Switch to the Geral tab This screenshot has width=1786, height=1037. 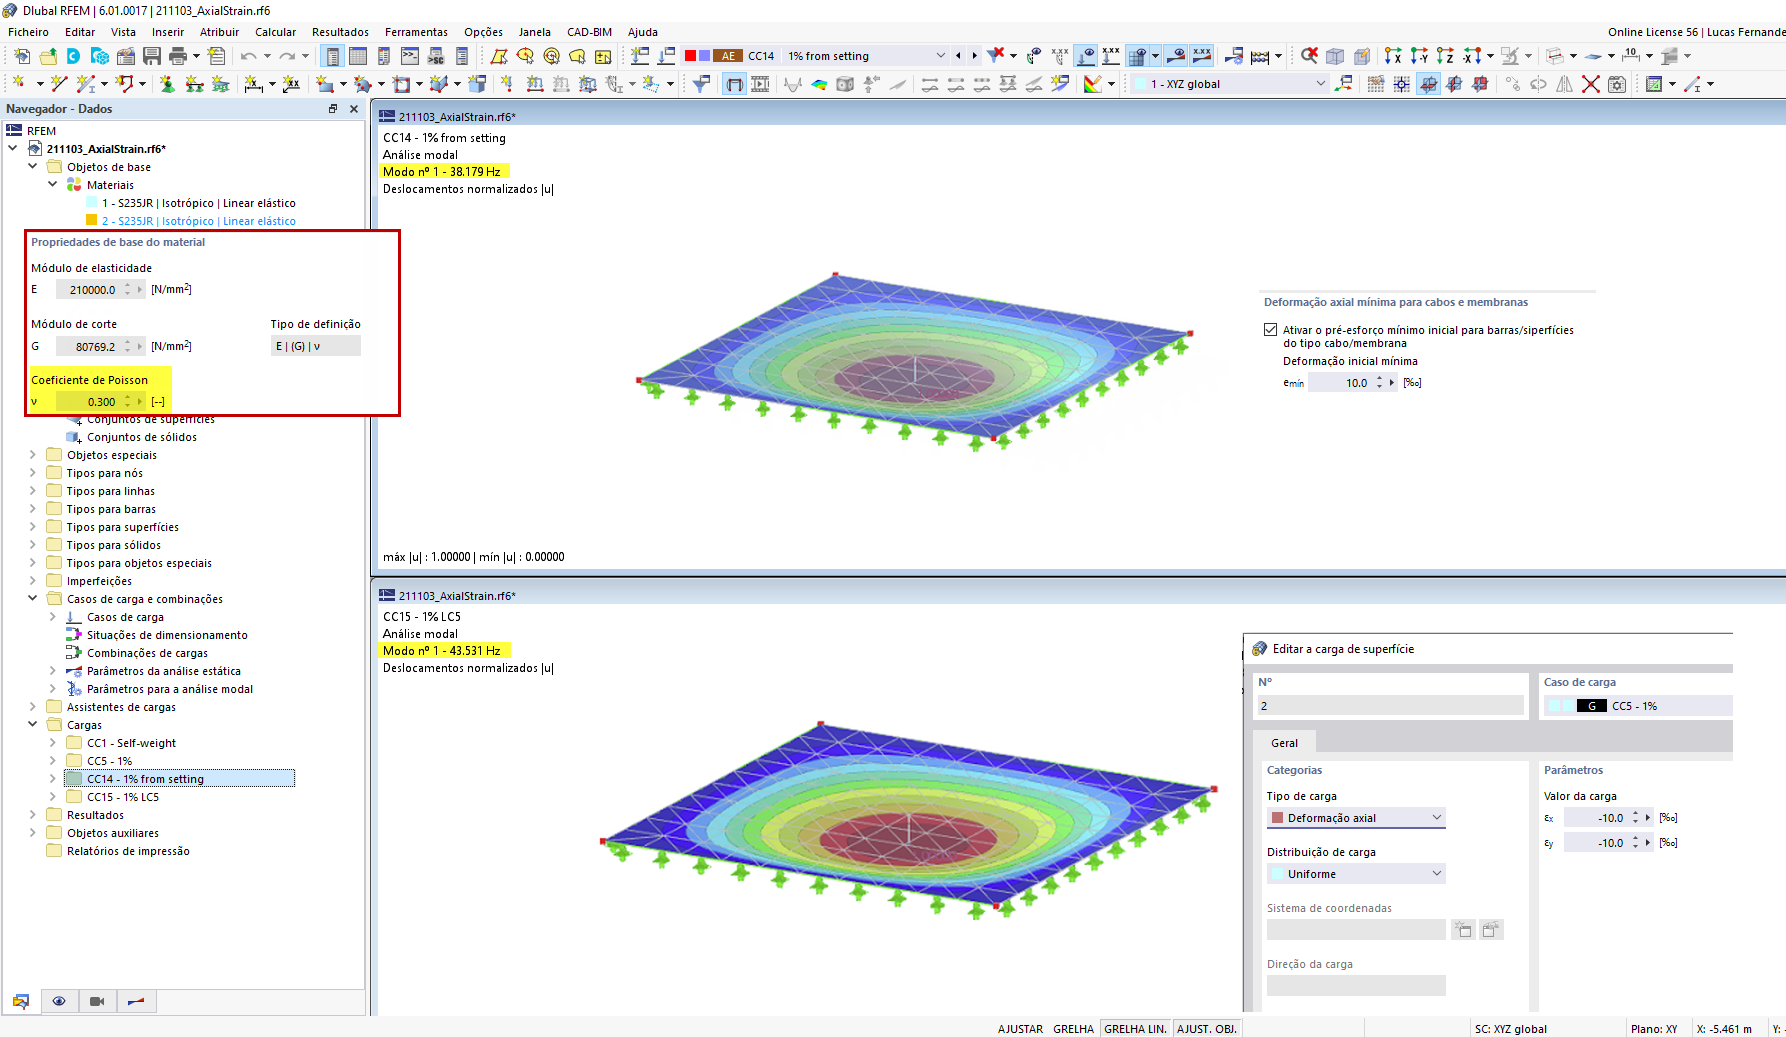pos(1285,743)
